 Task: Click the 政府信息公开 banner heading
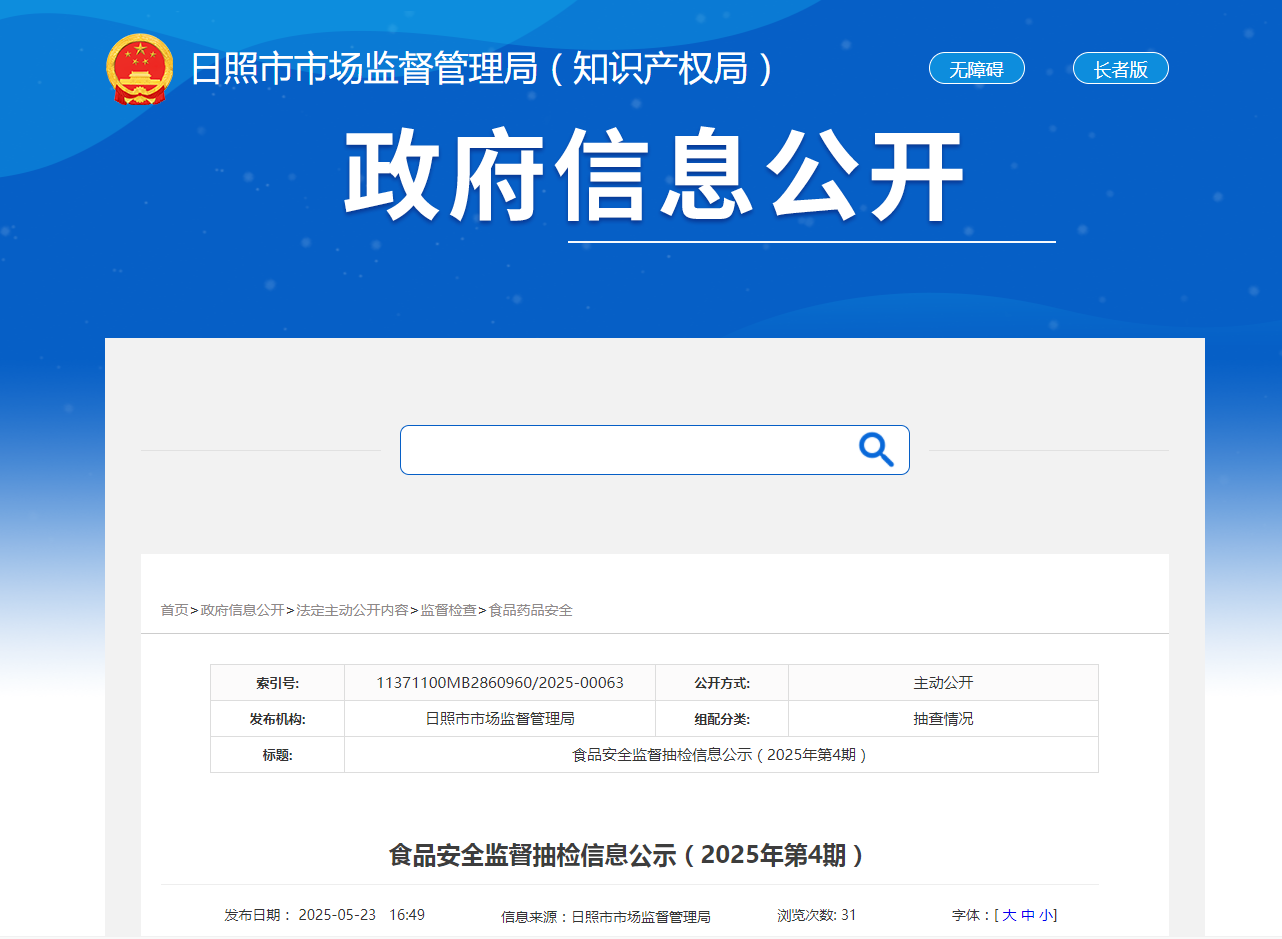tap(654, 176)
